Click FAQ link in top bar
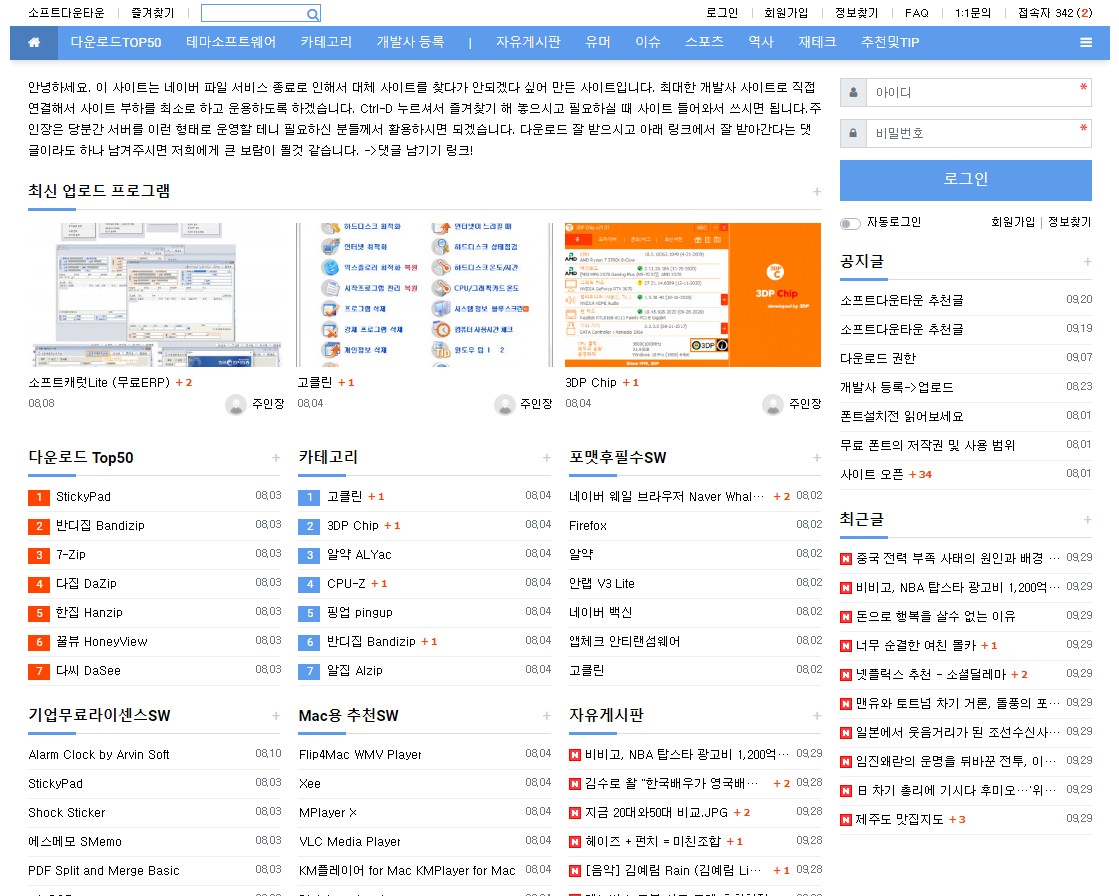Viewport: 1119px width, 896px height. [x=916, y=13]
